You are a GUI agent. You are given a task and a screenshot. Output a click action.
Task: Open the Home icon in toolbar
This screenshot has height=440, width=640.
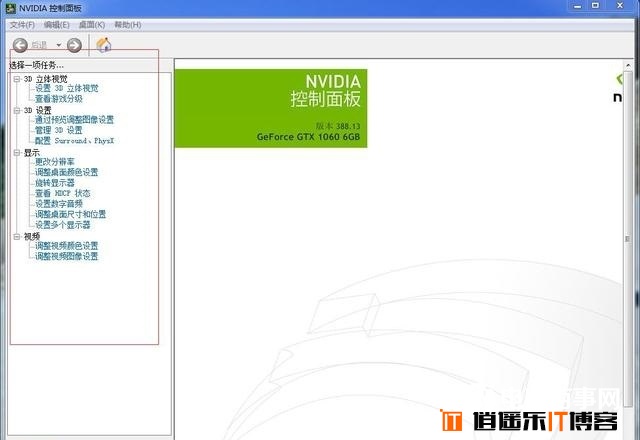pos(104,44)
